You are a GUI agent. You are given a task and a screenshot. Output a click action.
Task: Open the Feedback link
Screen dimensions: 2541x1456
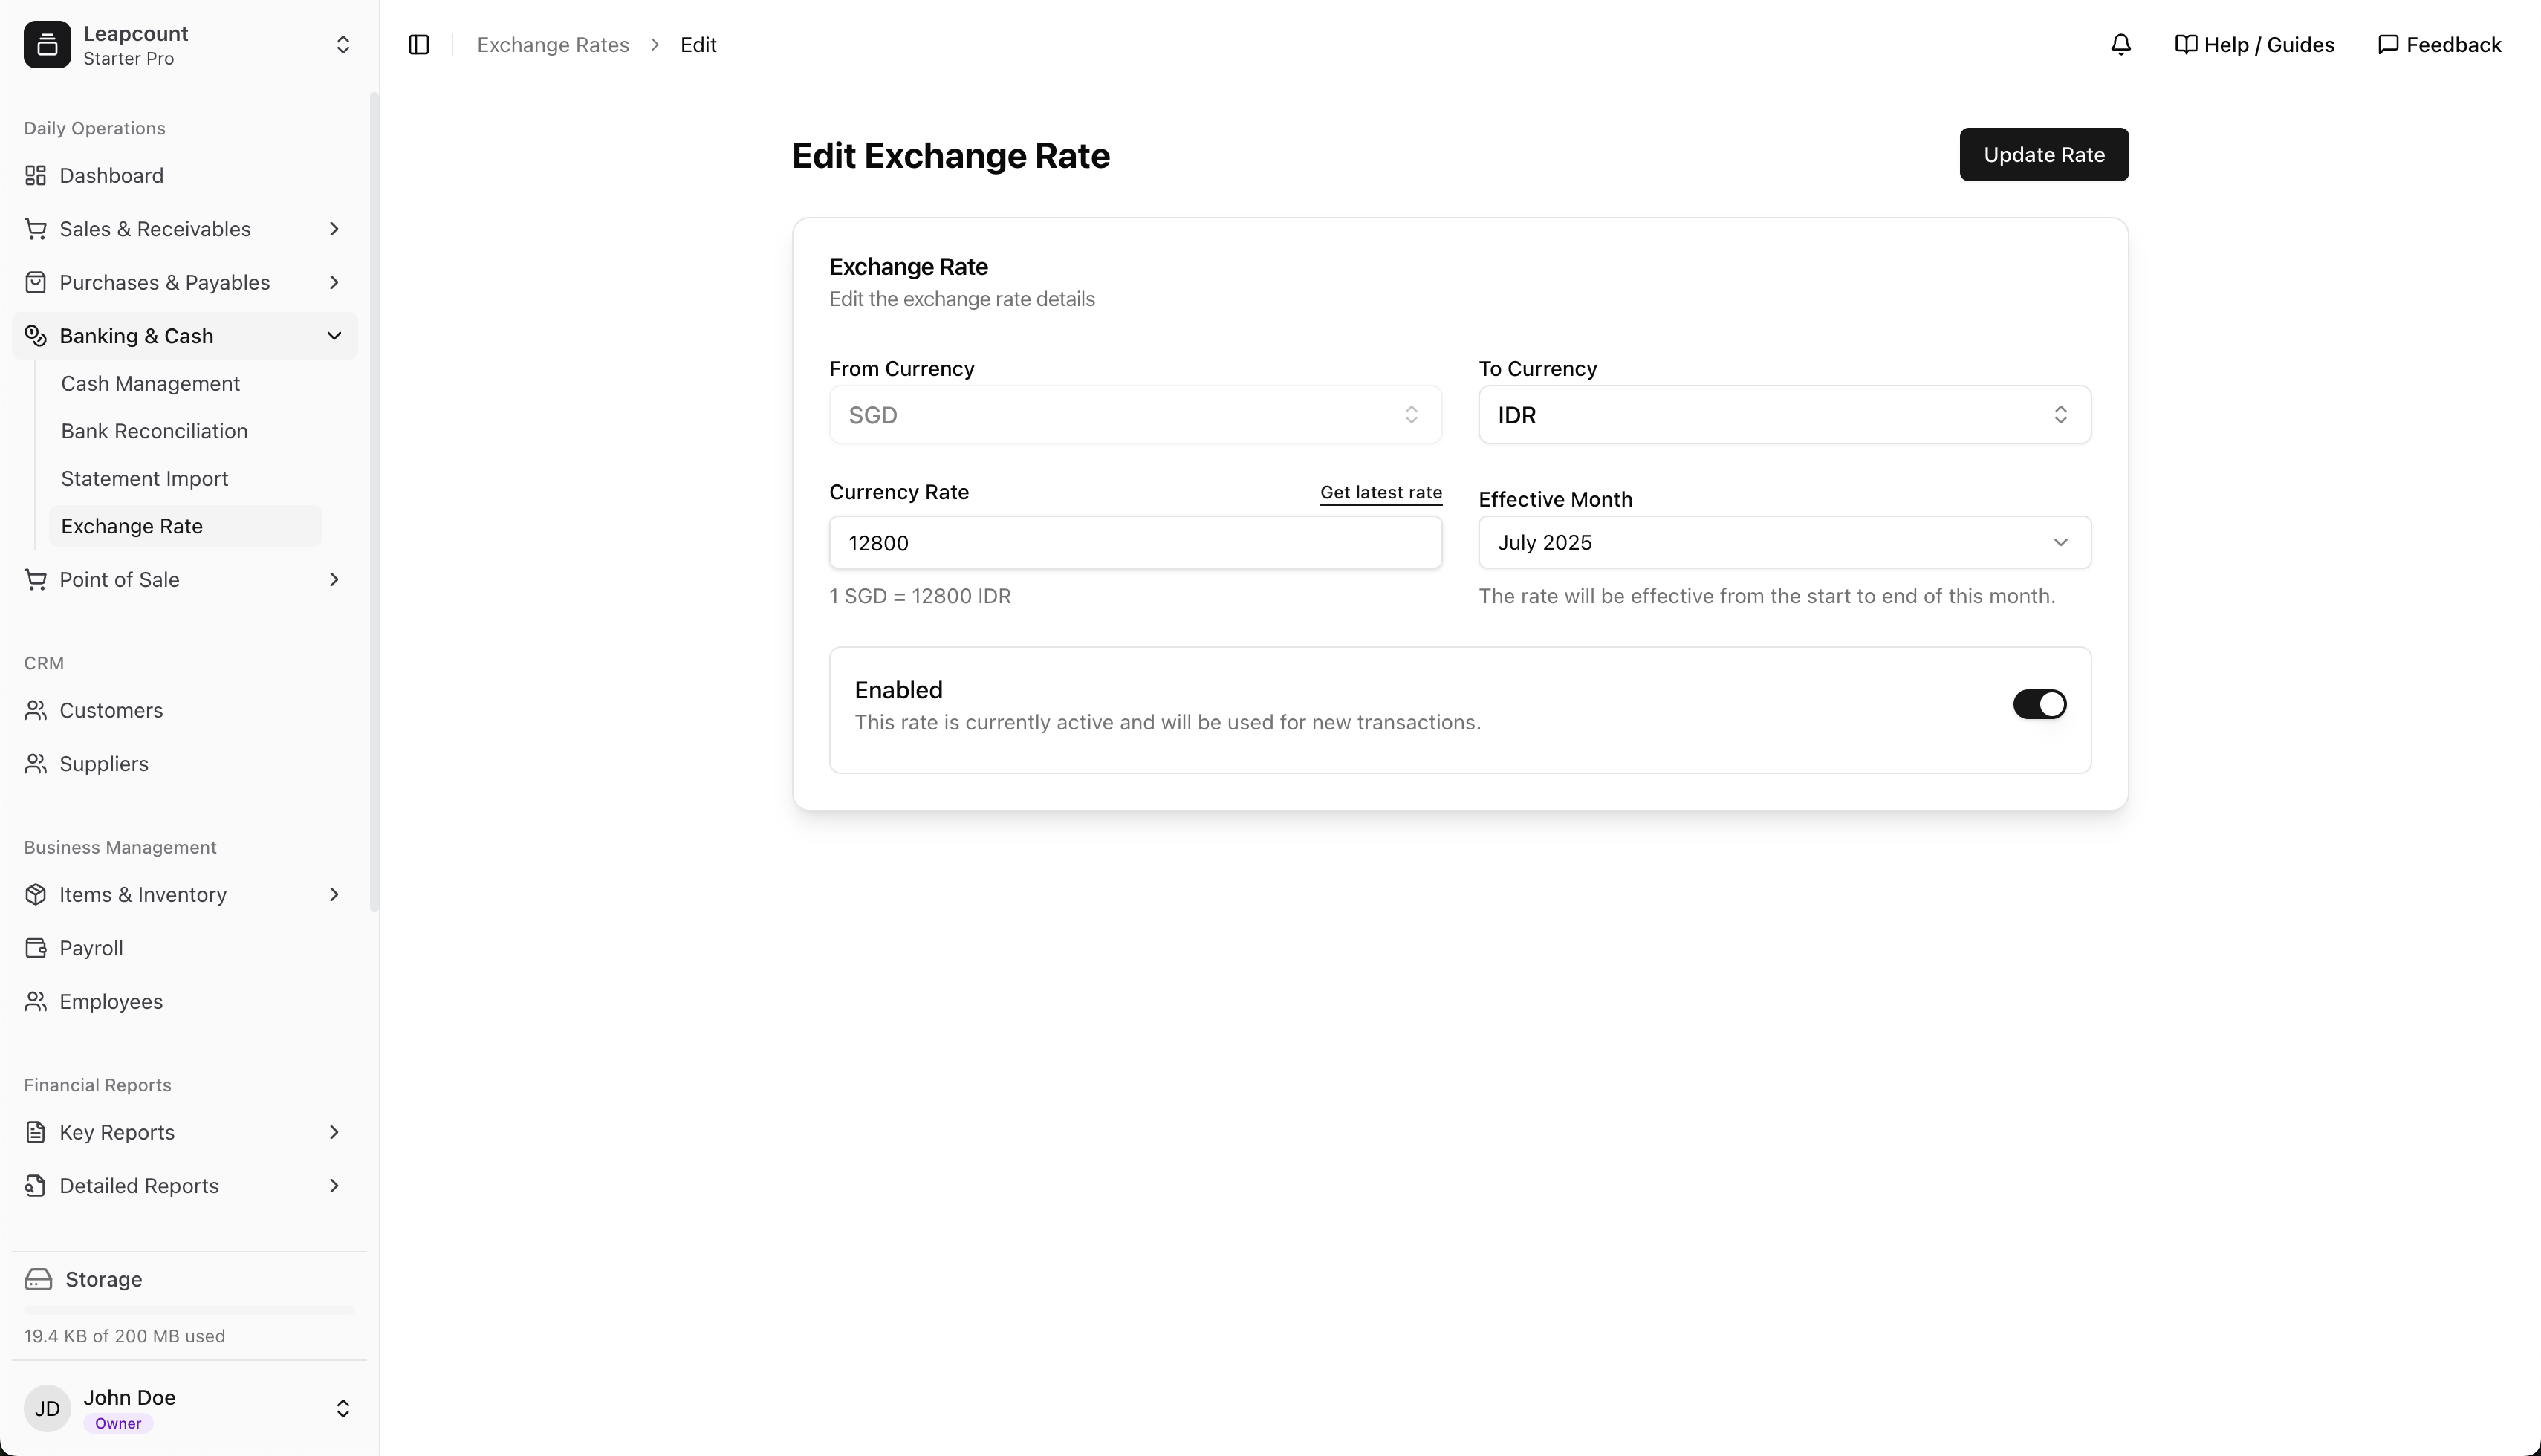click(2440, 45)
